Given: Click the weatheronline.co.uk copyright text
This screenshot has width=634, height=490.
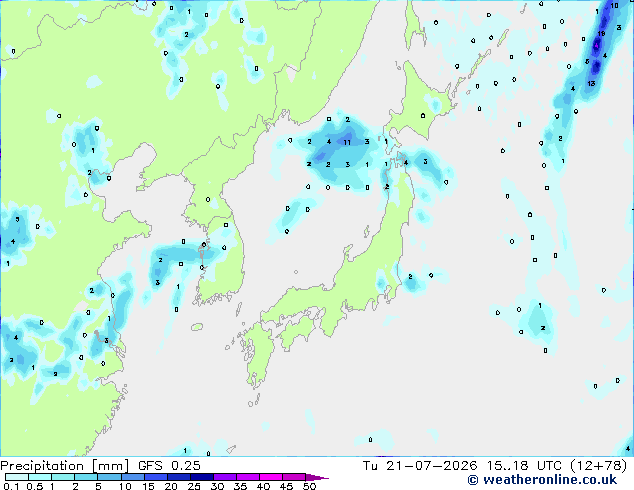Looking at the screenshot, I should pyautogui.click(x=542, y=480).
